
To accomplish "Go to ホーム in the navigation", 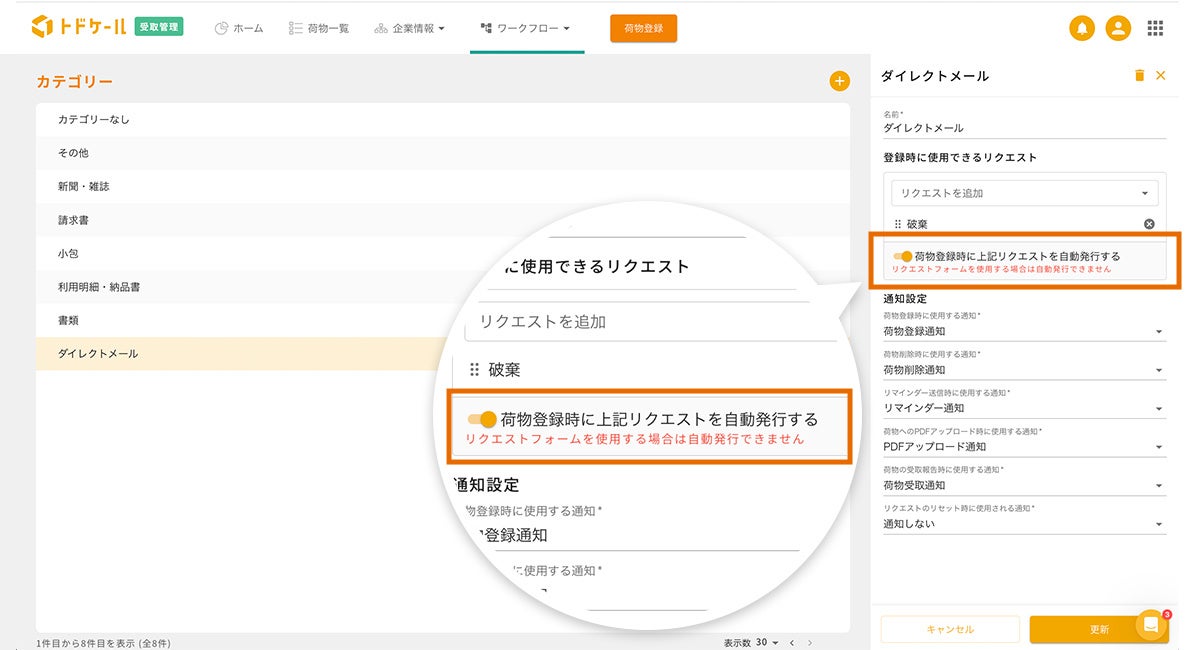I will (x=239, y=28).
